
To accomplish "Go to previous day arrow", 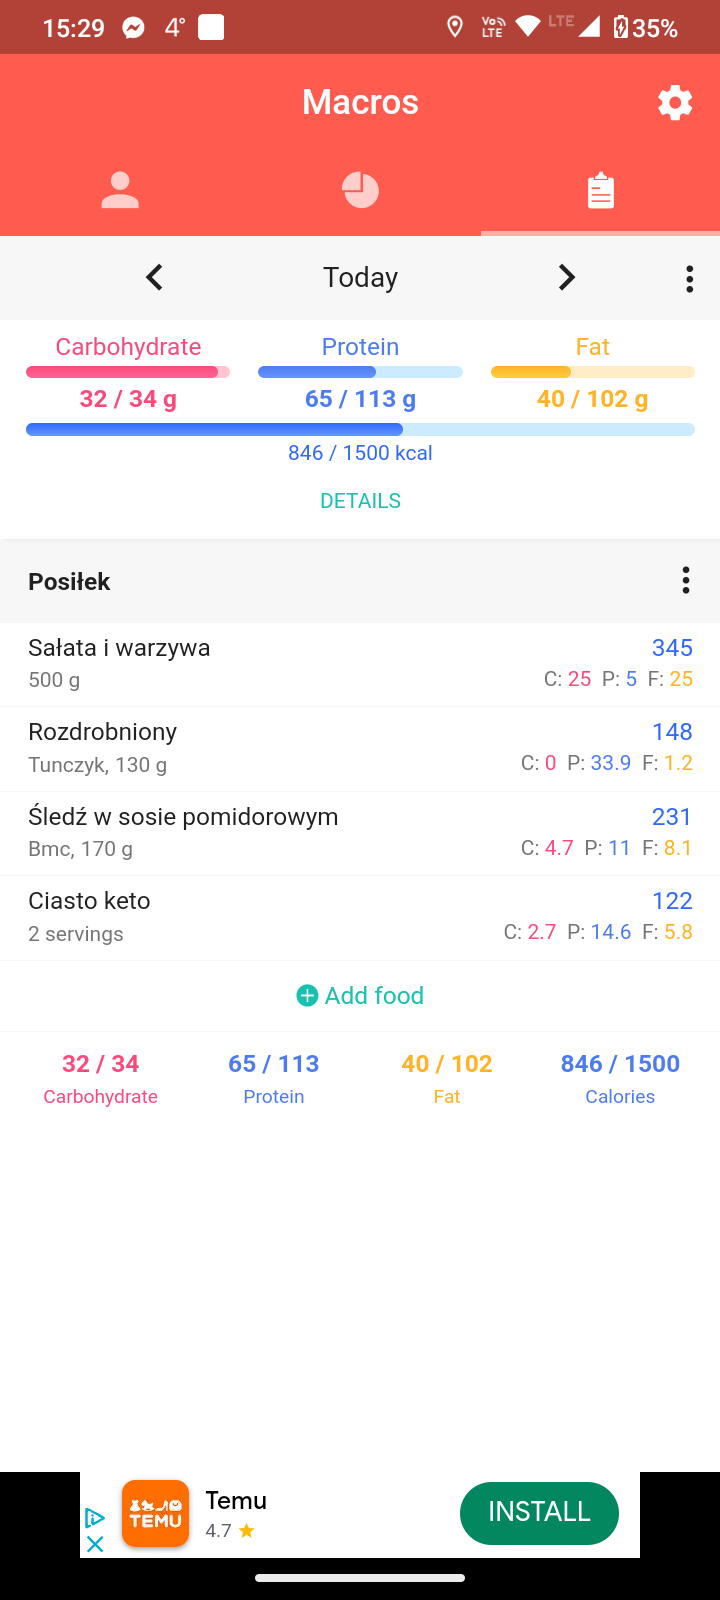I will pyautogui.click(x=154, y=277).
